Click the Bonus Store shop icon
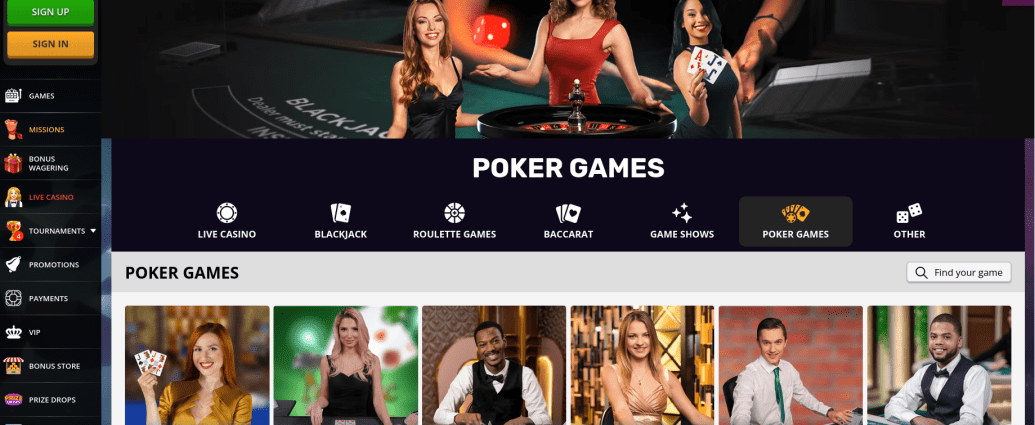Screen dimensions: 1035x425 [x=13, y=366]
